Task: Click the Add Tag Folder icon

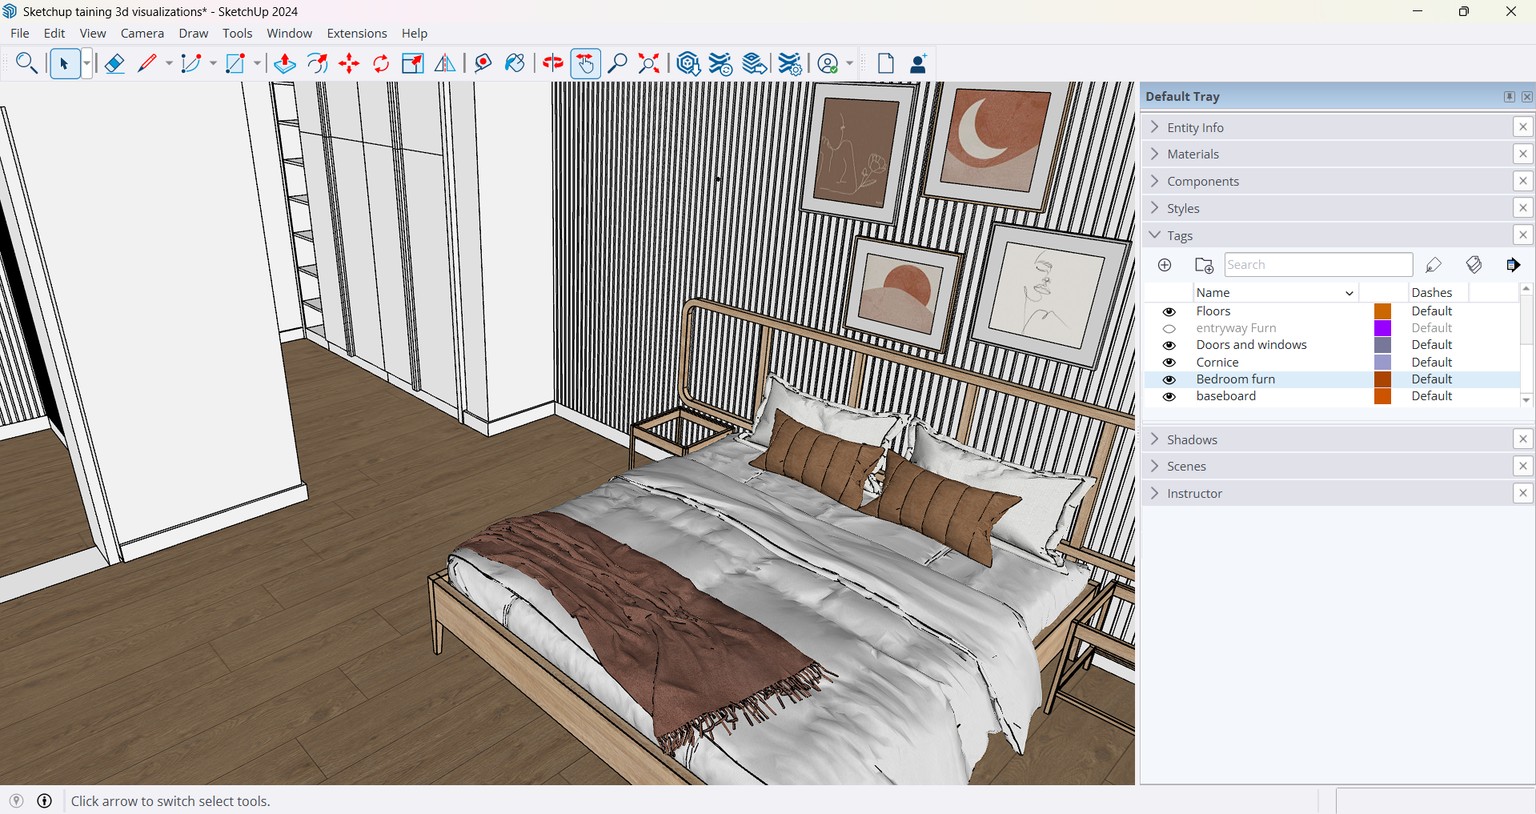Action: pyautogui.click(x=1204, y=265)
